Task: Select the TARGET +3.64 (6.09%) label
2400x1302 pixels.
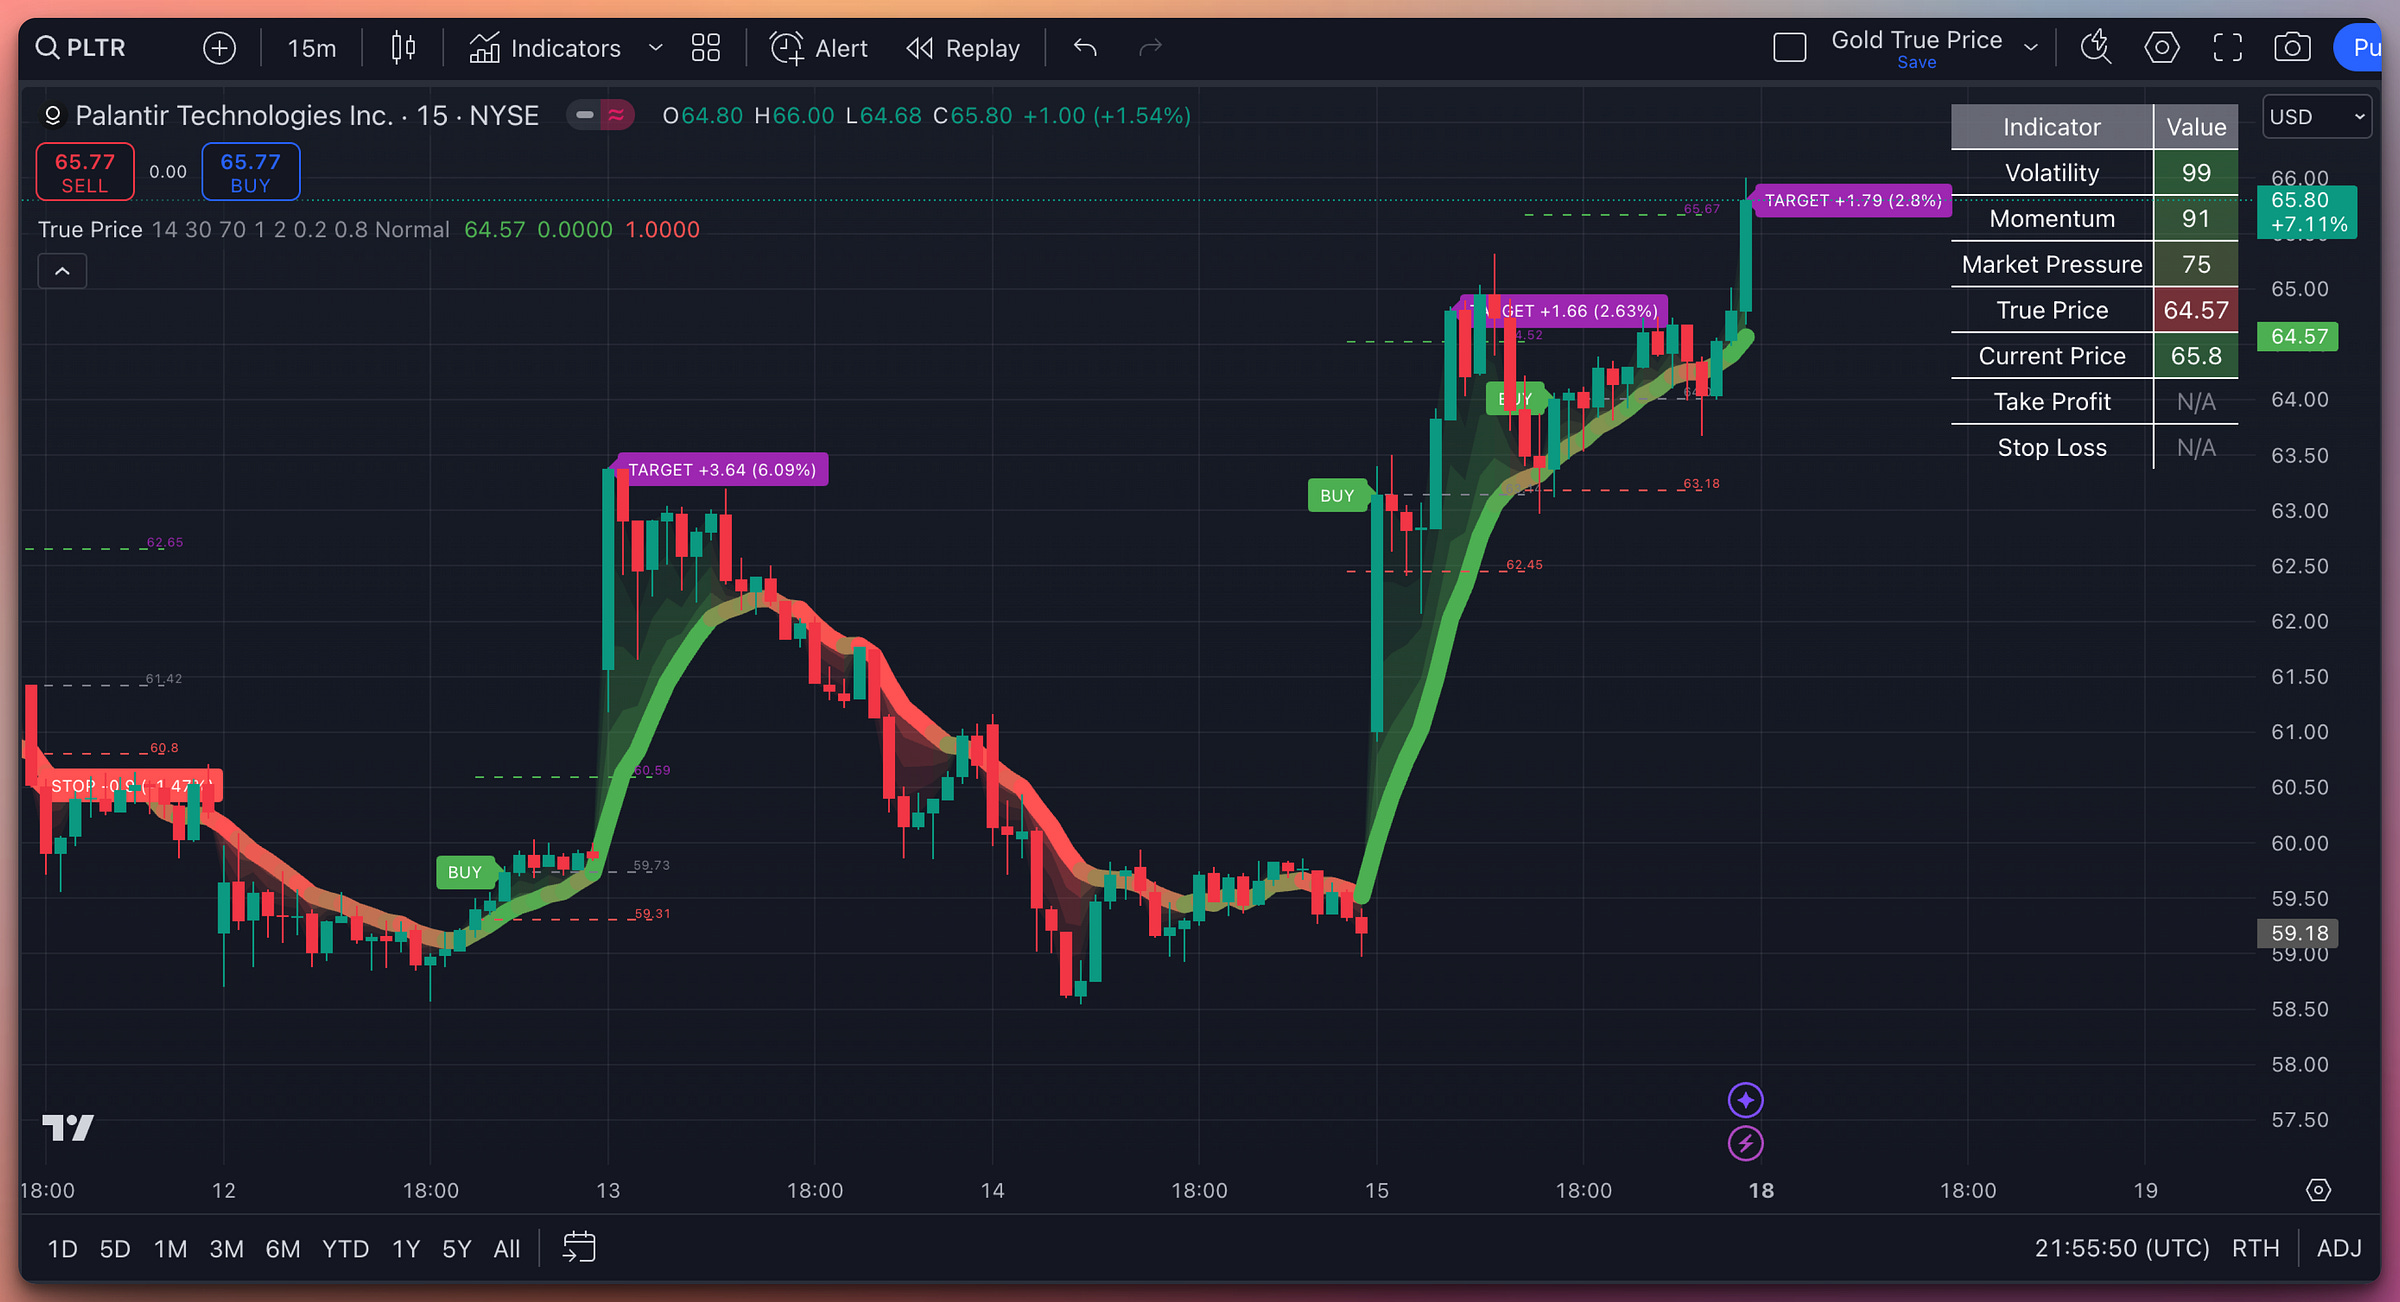Action: point(722,470)
